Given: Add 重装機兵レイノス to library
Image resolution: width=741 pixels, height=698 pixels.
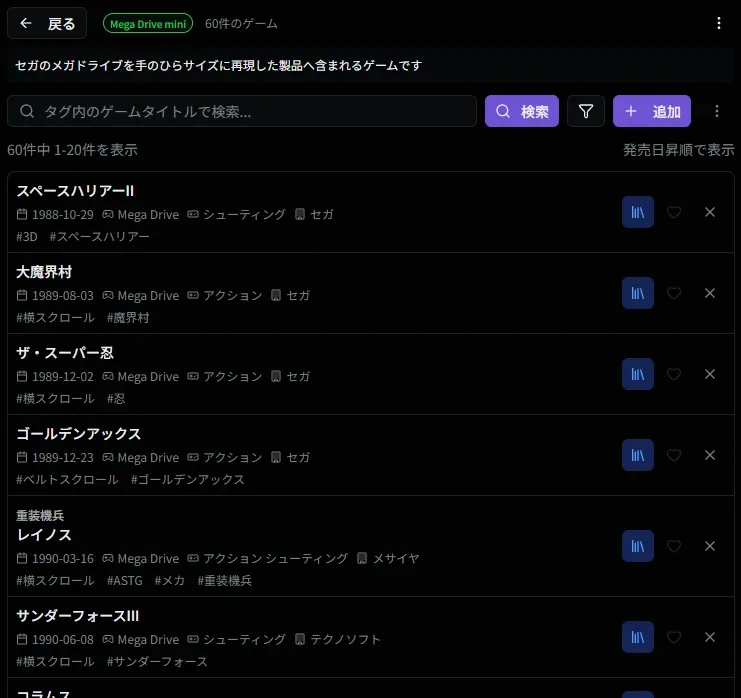Looking at the screenshot, I should click(638, 546).
